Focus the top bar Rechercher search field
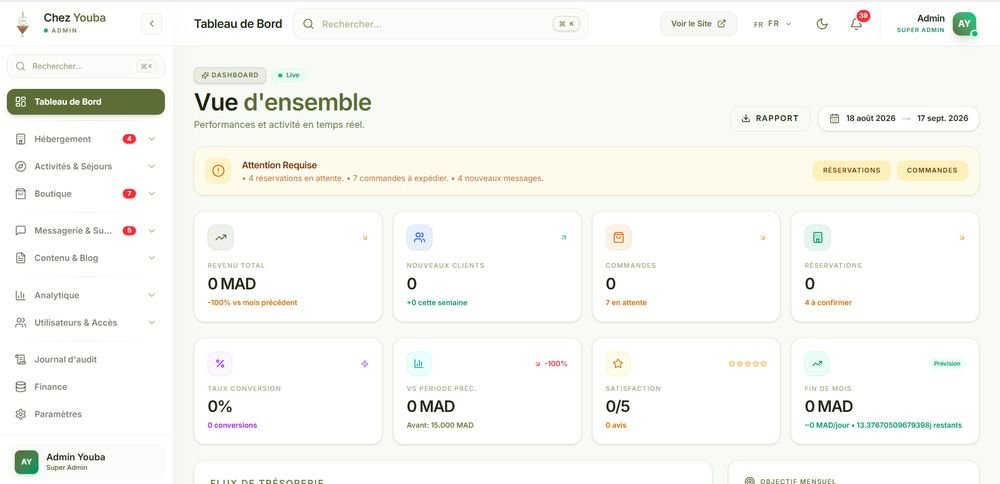The image size is (1000, 484). pyautogui.click(x=440, y=24)
